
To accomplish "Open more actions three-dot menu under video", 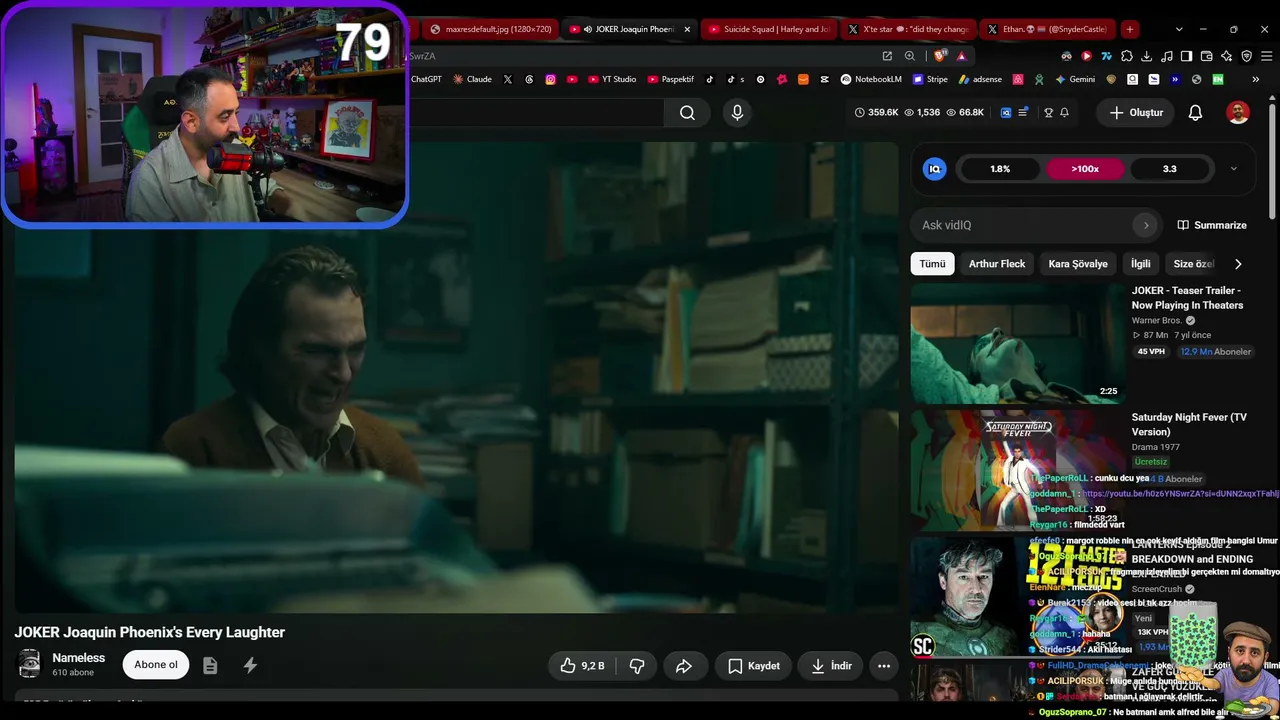I will [884, 666].
